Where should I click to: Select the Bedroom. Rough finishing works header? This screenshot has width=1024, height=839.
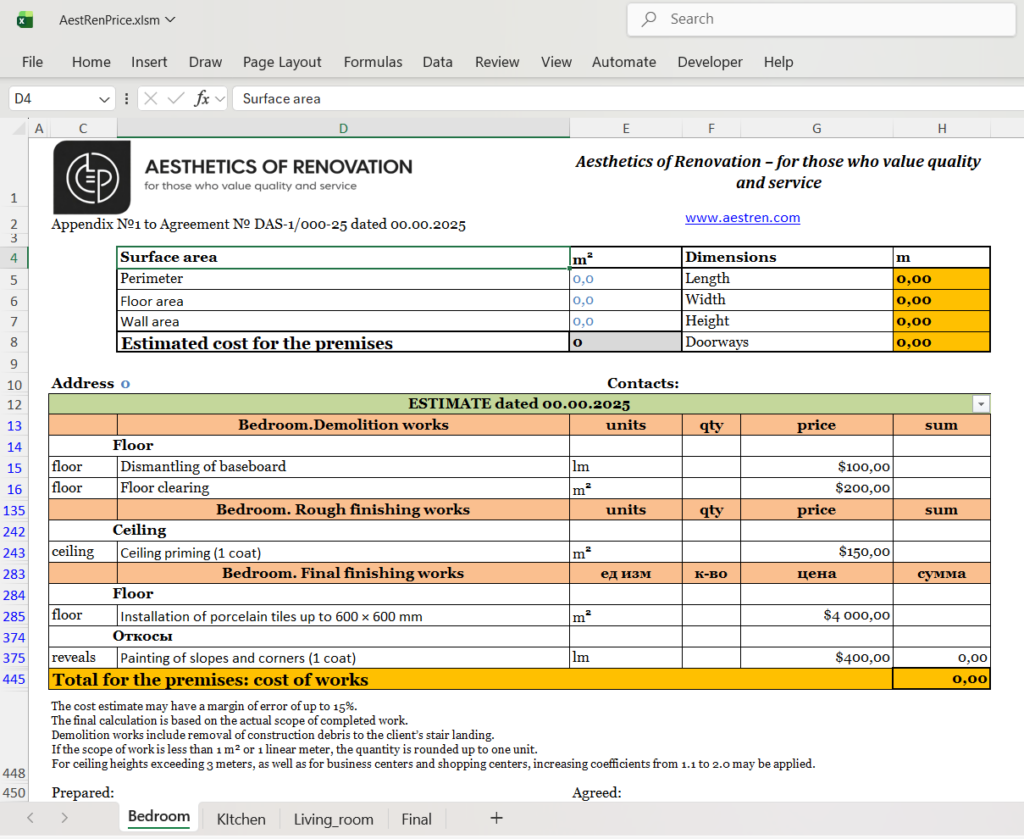click(x=344, y=509)
